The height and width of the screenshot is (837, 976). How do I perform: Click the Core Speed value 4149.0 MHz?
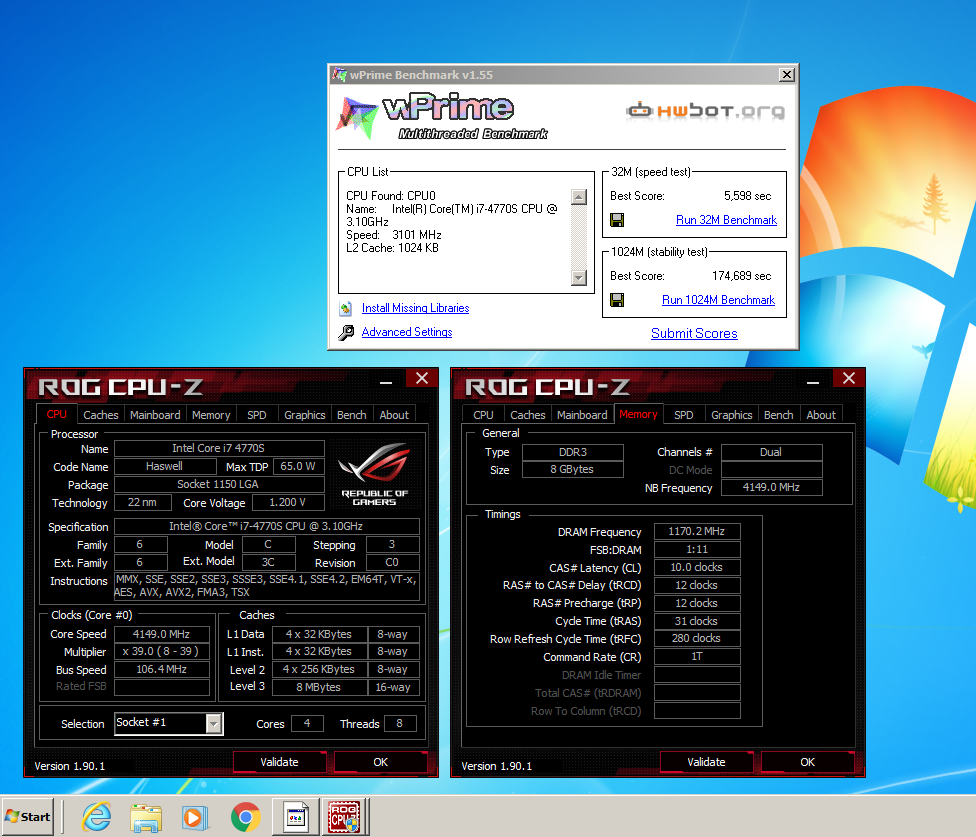(x=161, y=634)
